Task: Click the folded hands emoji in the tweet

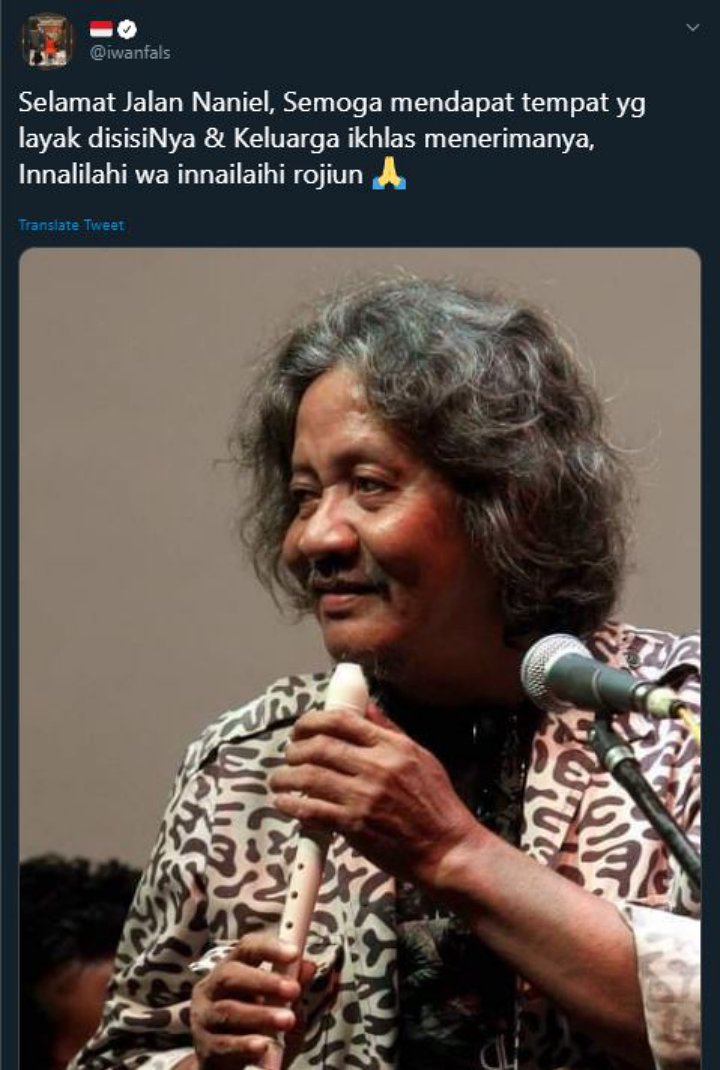Action: tap(389, 175)
